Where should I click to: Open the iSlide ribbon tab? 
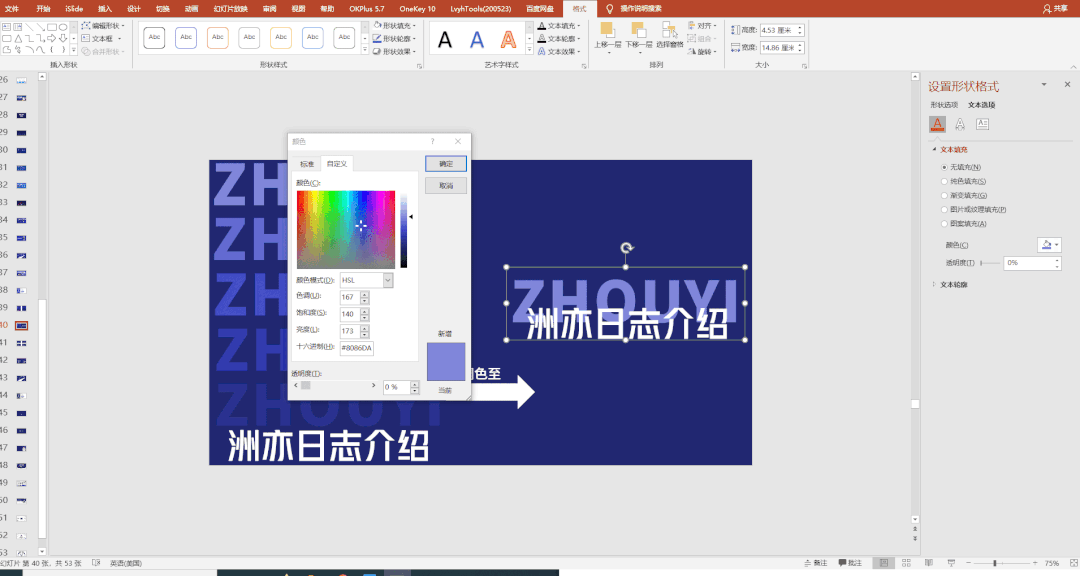pyautogui.click(x=74, y=7)
